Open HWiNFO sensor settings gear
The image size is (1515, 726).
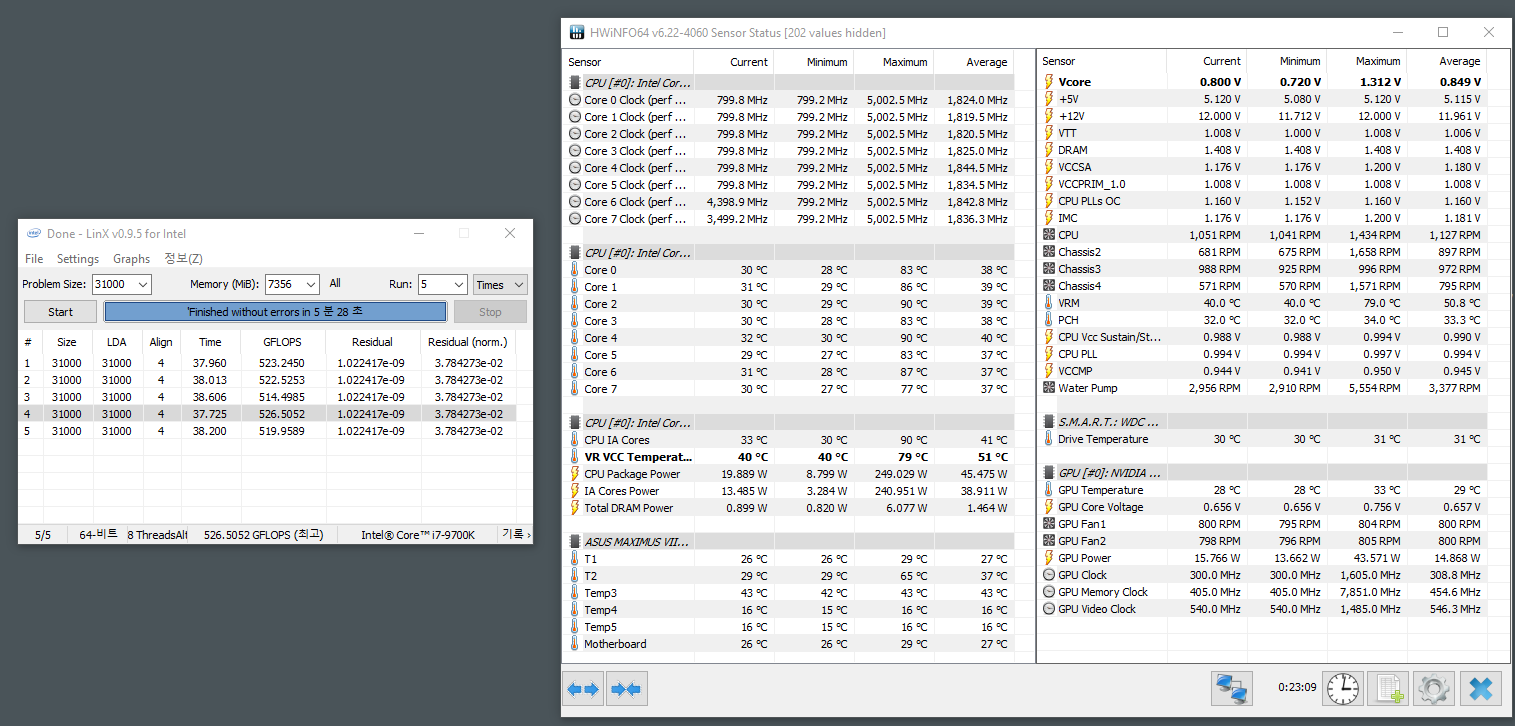1434,689
